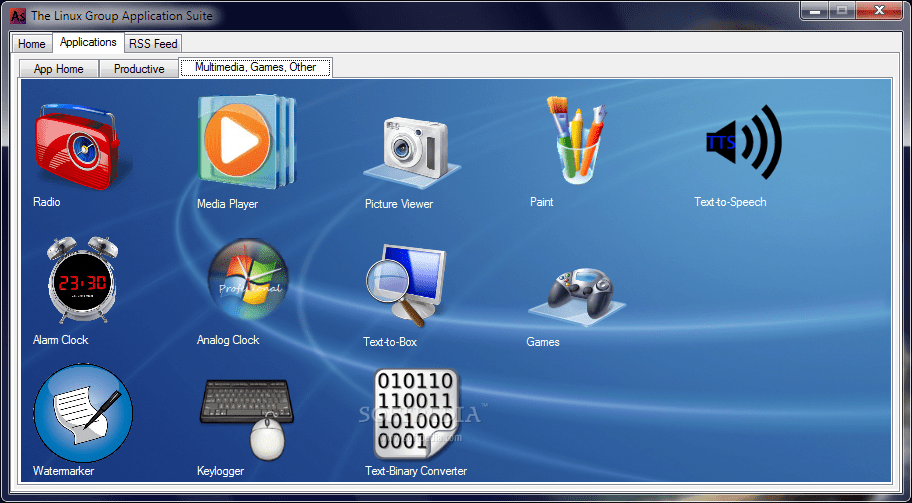Viewport: 912px width, 503px height.
Task: Maximize the Application Suite window
Action: pos(842,11)
